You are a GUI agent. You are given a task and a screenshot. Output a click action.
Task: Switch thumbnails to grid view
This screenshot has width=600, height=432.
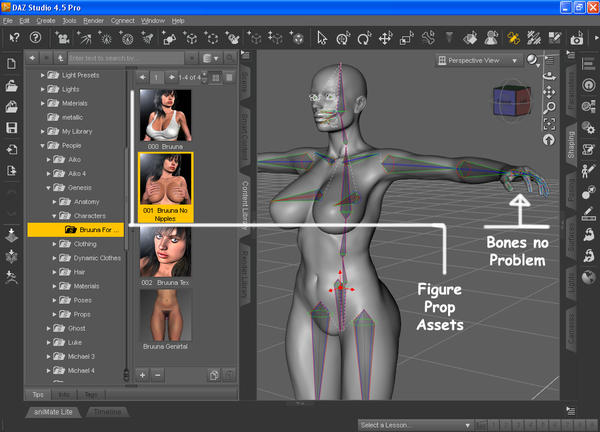216,78
